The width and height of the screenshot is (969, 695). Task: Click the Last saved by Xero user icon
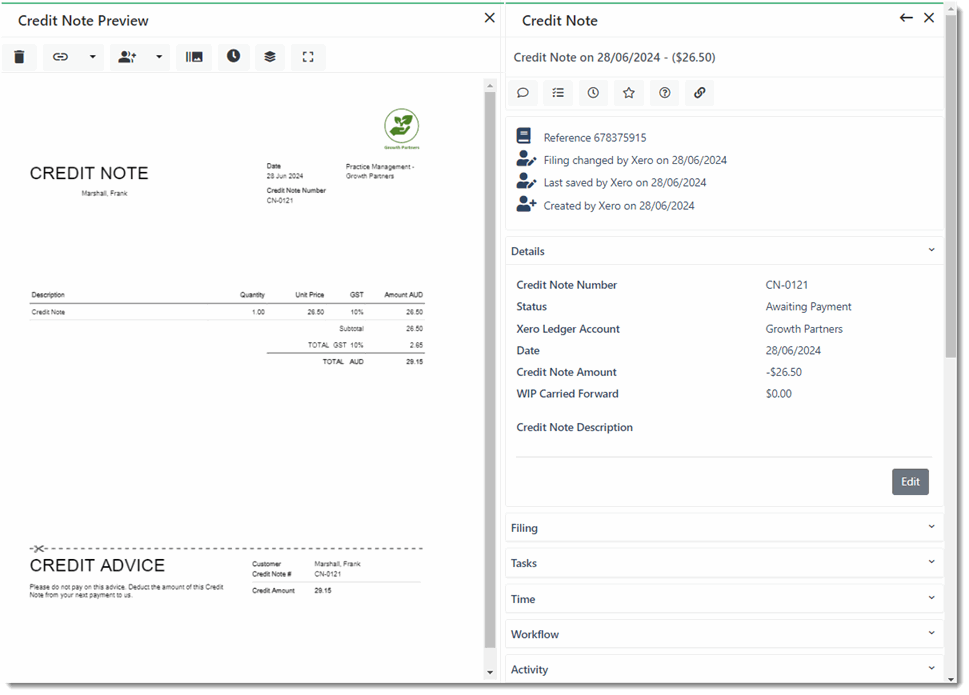click(x=526, y=182)
